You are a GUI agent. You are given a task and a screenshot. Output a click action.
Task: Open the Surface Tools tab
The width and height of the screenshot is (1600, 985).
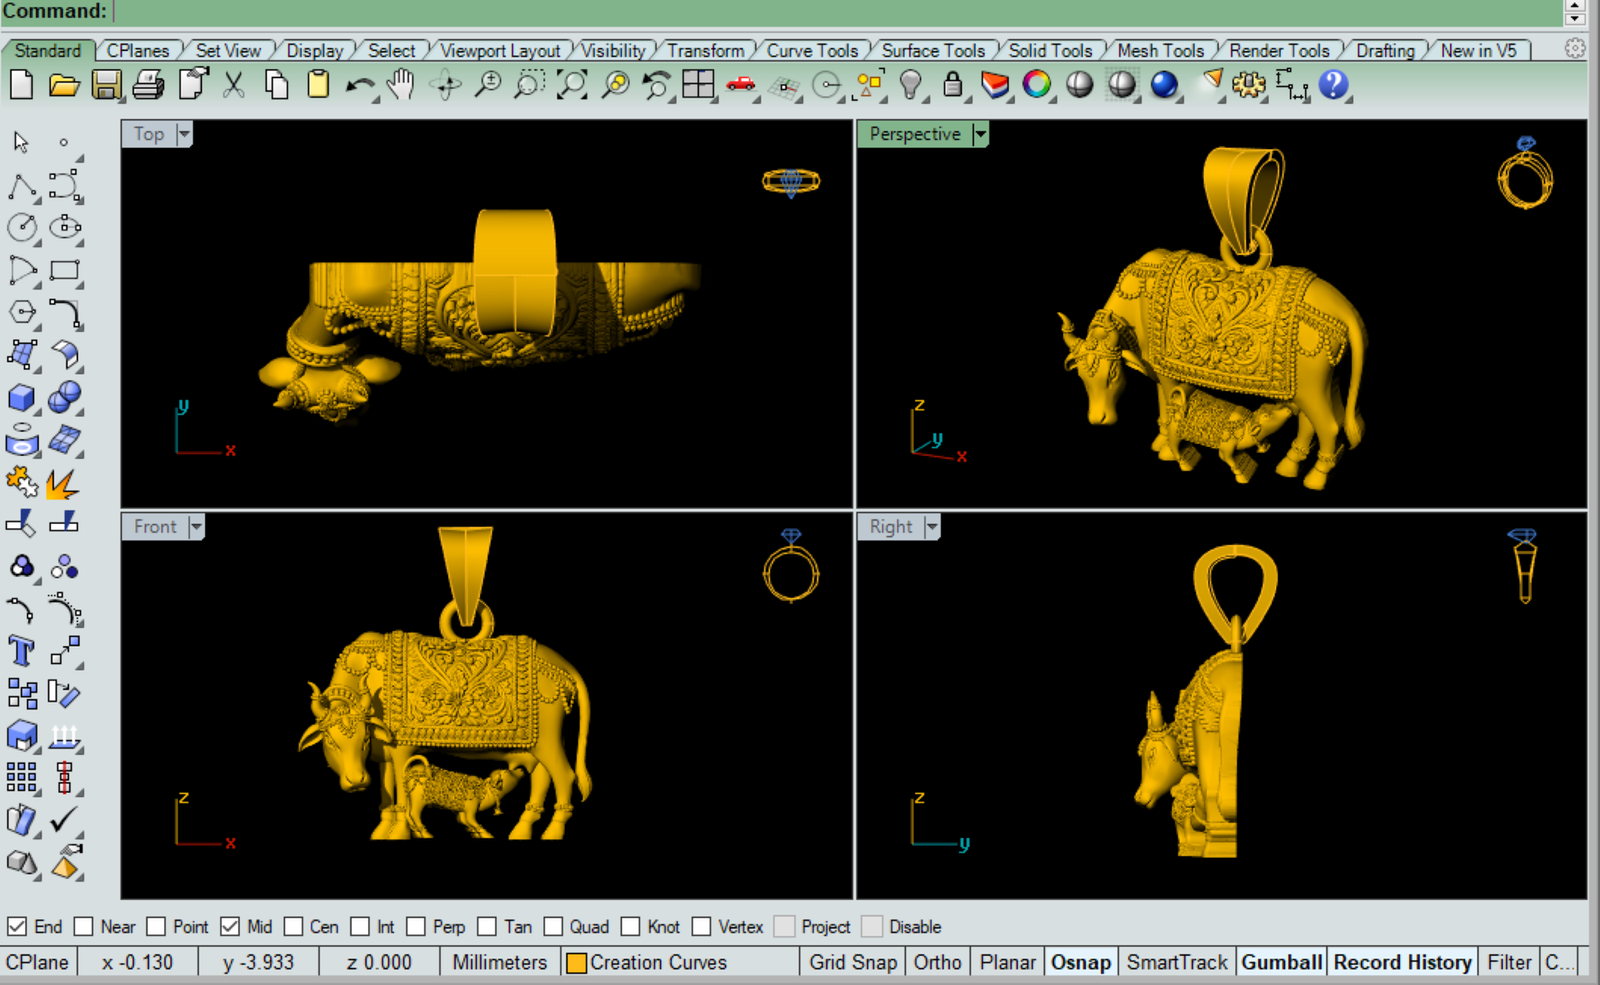click(932, 50)
